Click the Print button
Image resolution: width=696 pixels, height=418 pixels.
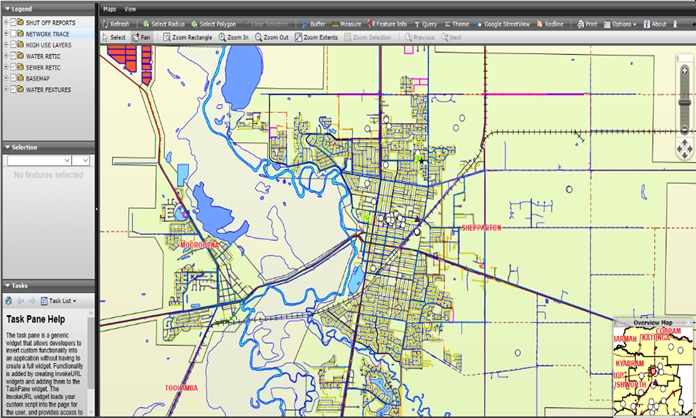590,23
